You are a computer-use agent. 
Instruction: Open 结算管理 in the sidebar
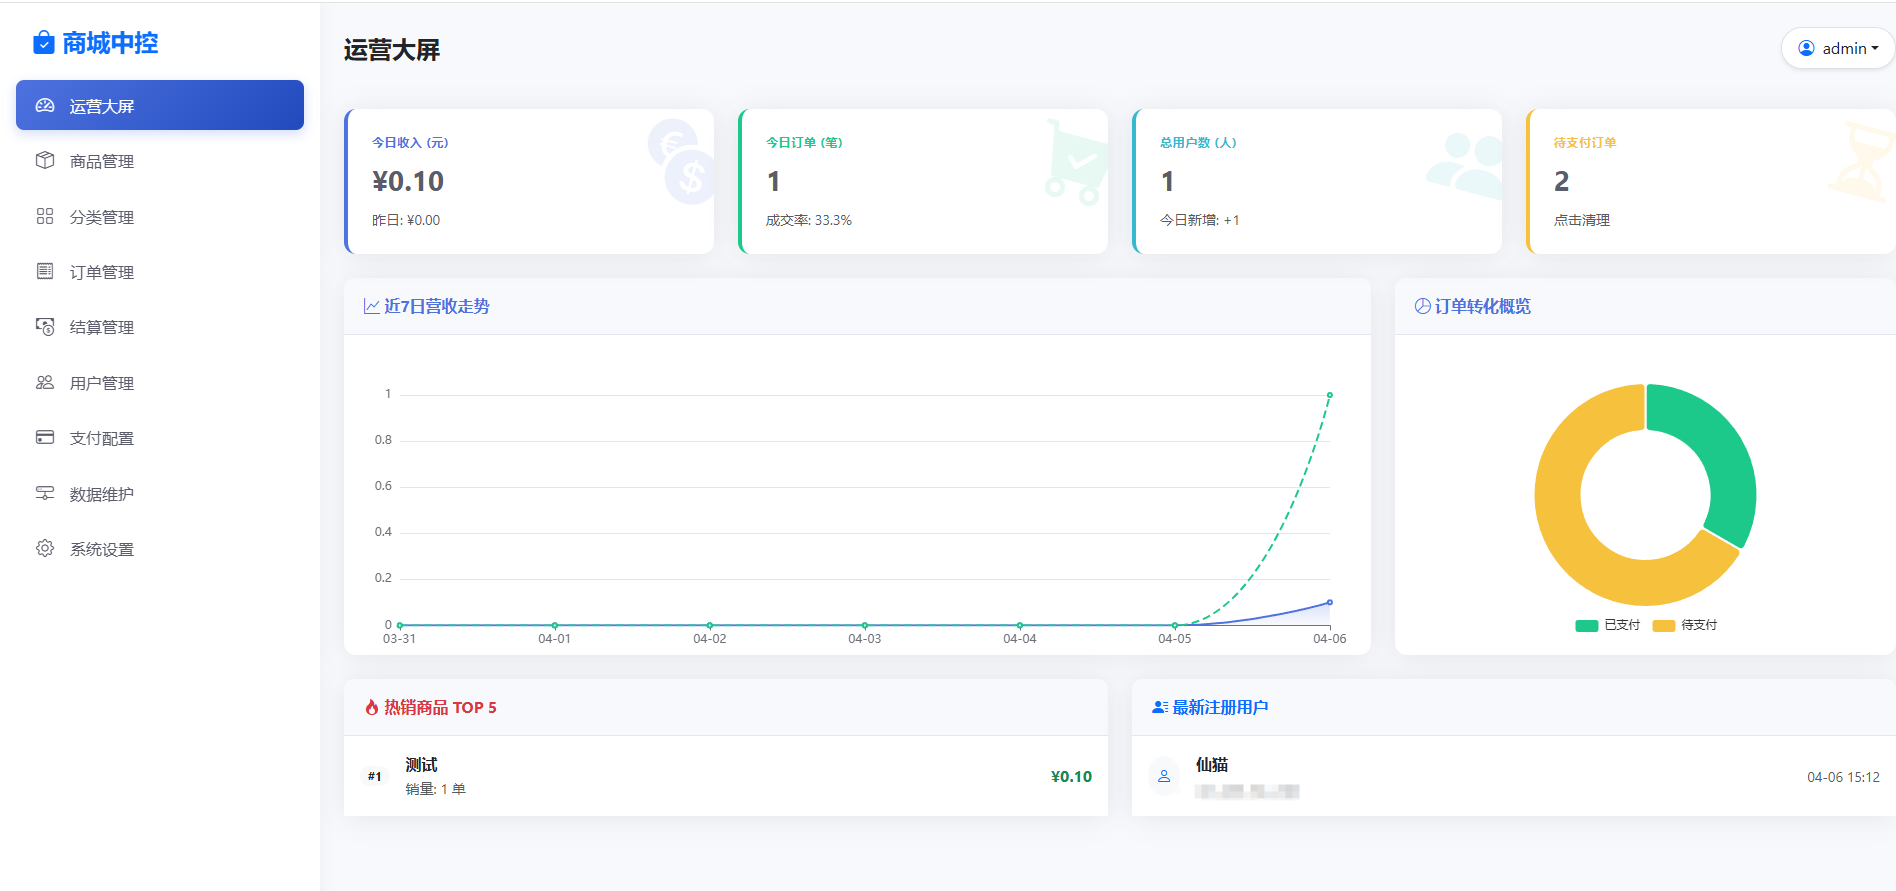pyautogui.click(x=101, y=328)
